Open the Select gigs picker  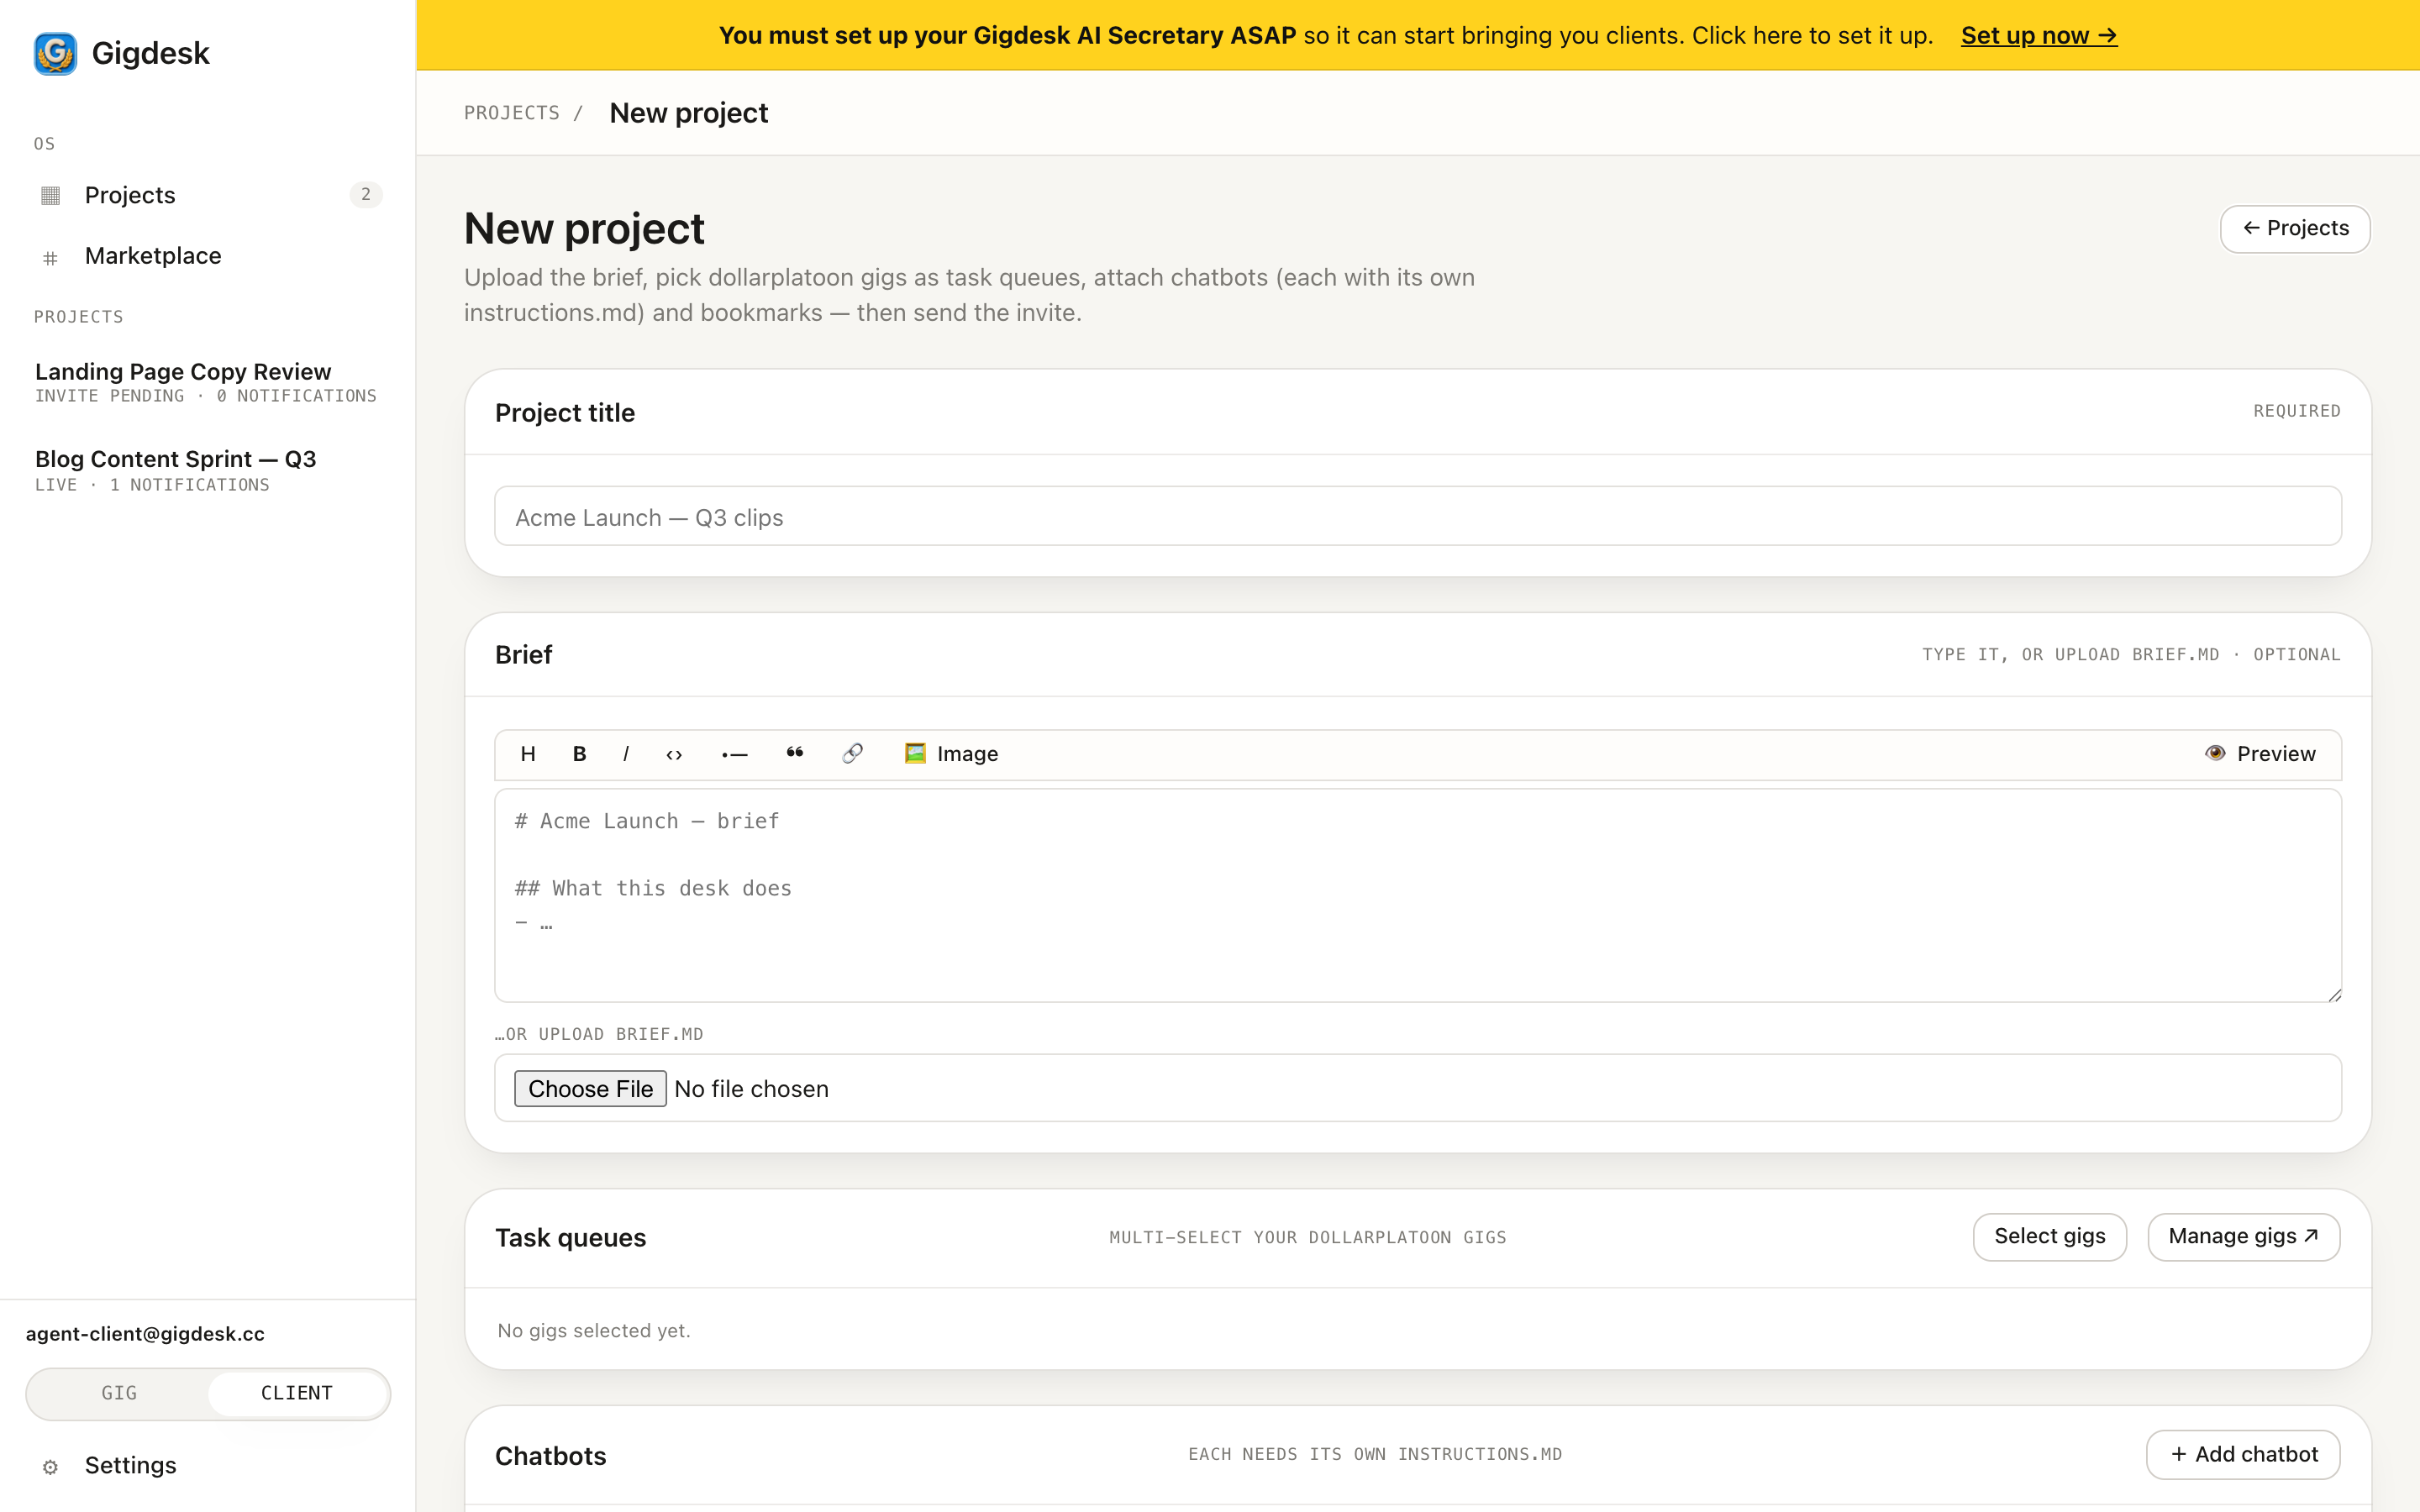[x=2049, y=1237]
